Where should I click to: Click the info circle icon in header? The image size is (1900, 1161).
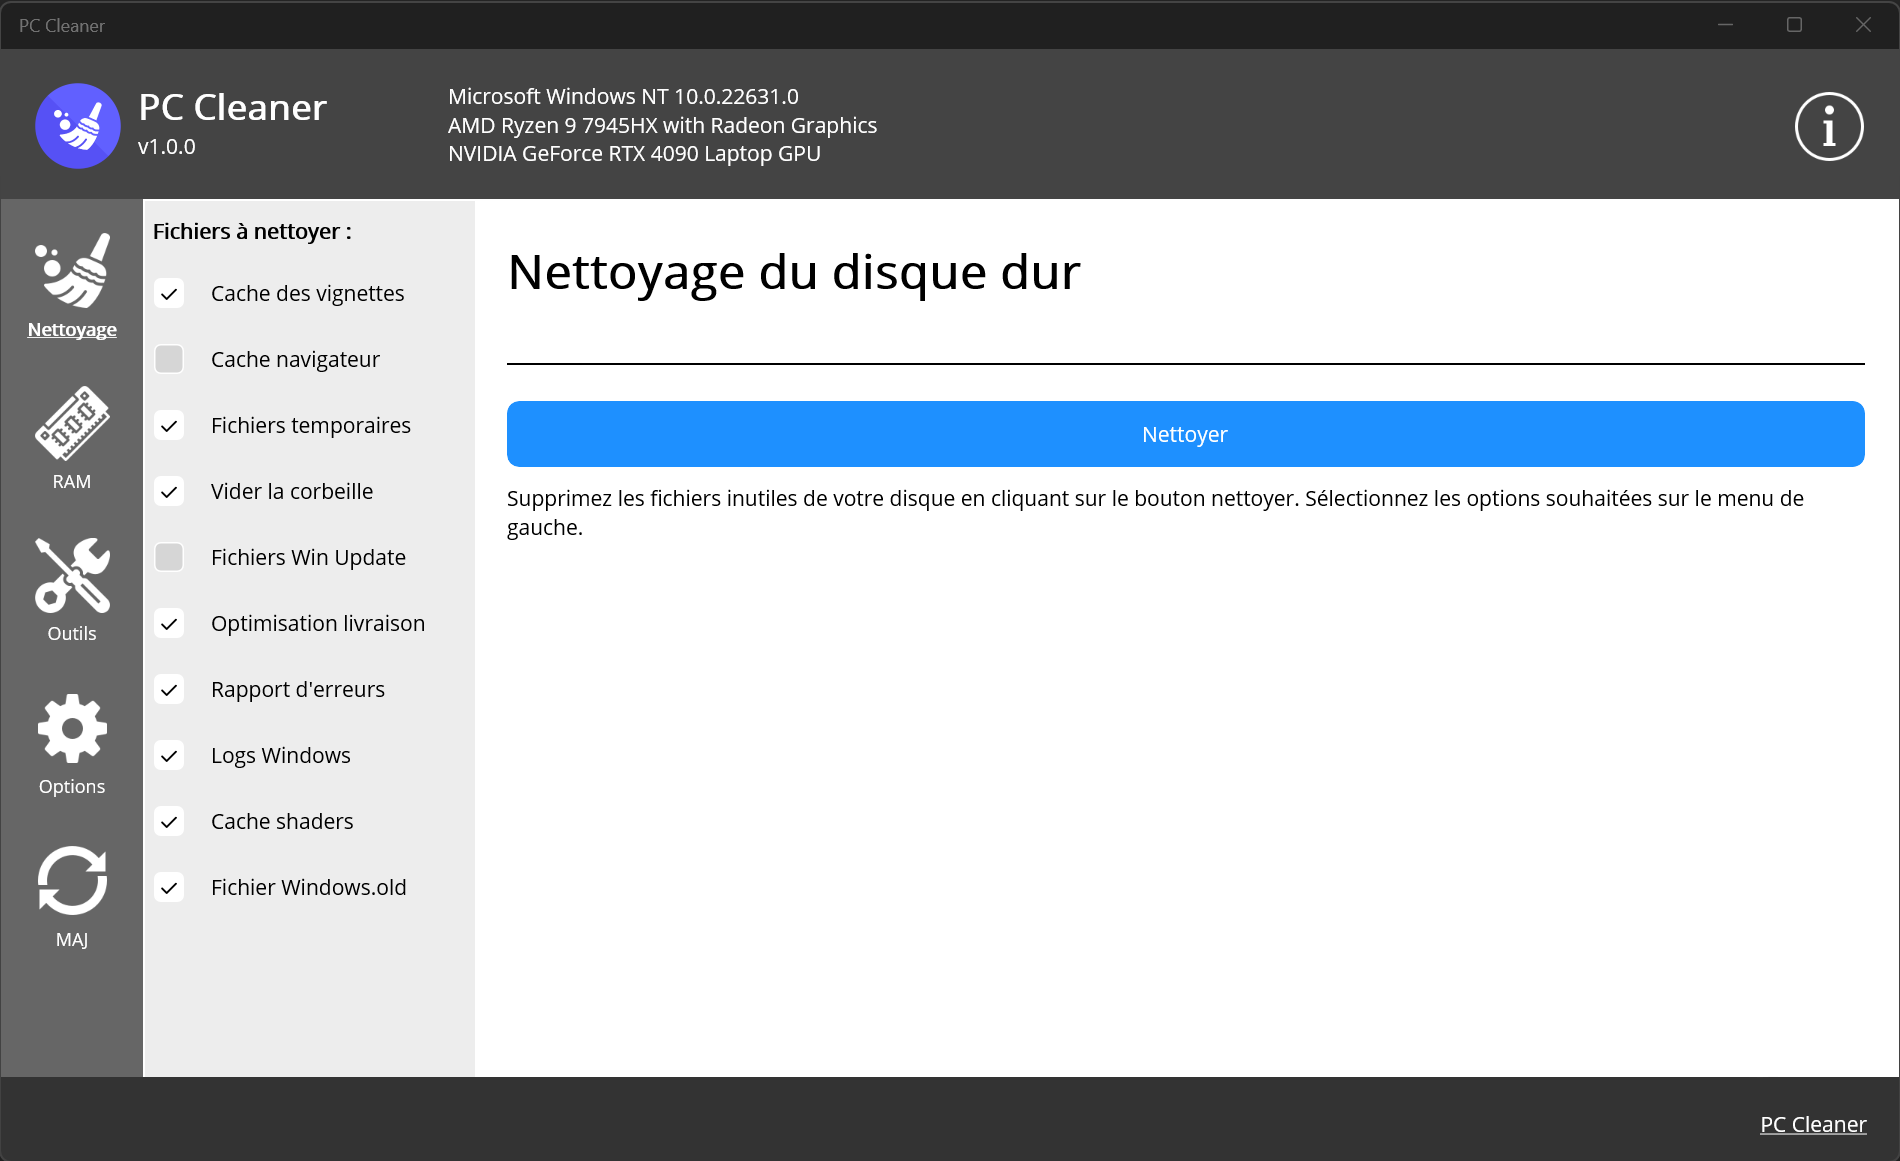click(1829, 127)
